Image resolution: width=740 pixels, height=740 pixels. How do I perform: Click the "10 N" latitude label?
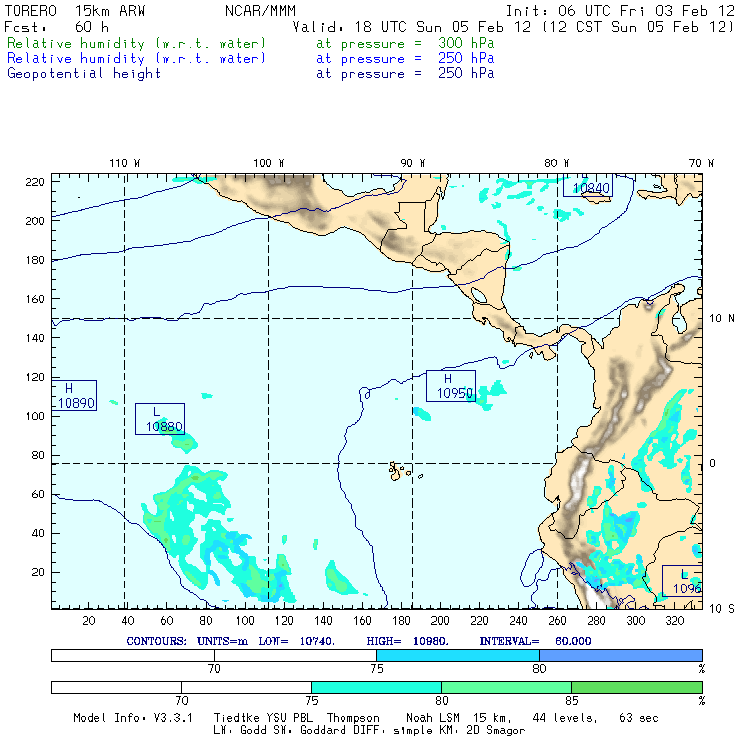(722, 319)
